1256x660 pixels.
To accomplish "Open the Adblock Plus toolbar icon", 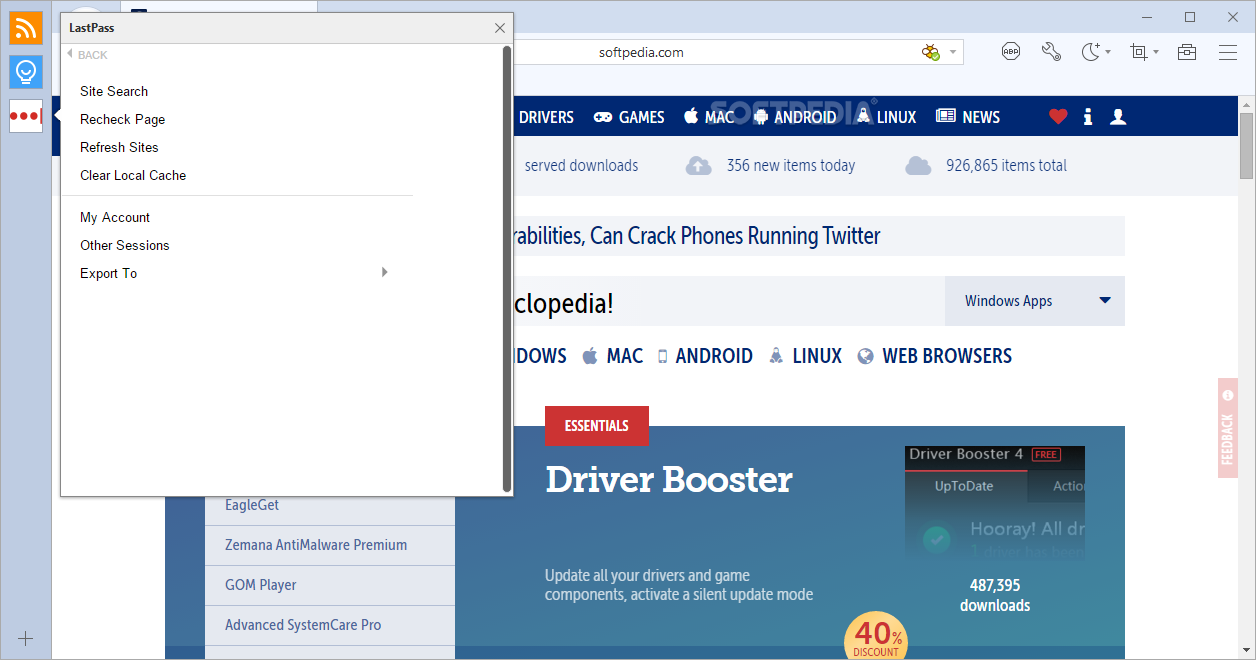I will [1011, 52].
